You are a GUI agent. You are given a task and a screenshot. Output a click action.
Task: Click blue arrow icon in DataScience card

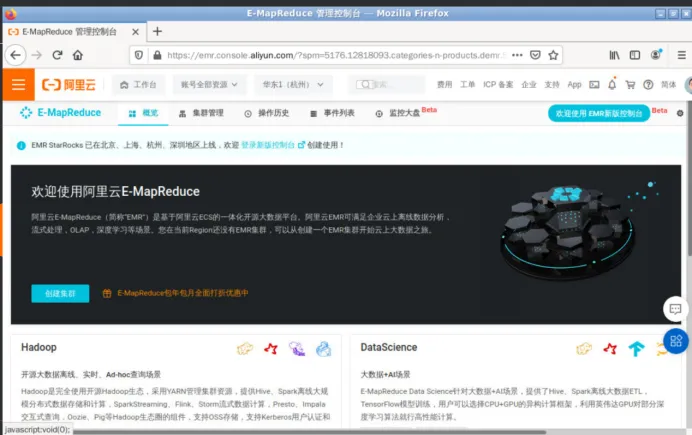636,349
